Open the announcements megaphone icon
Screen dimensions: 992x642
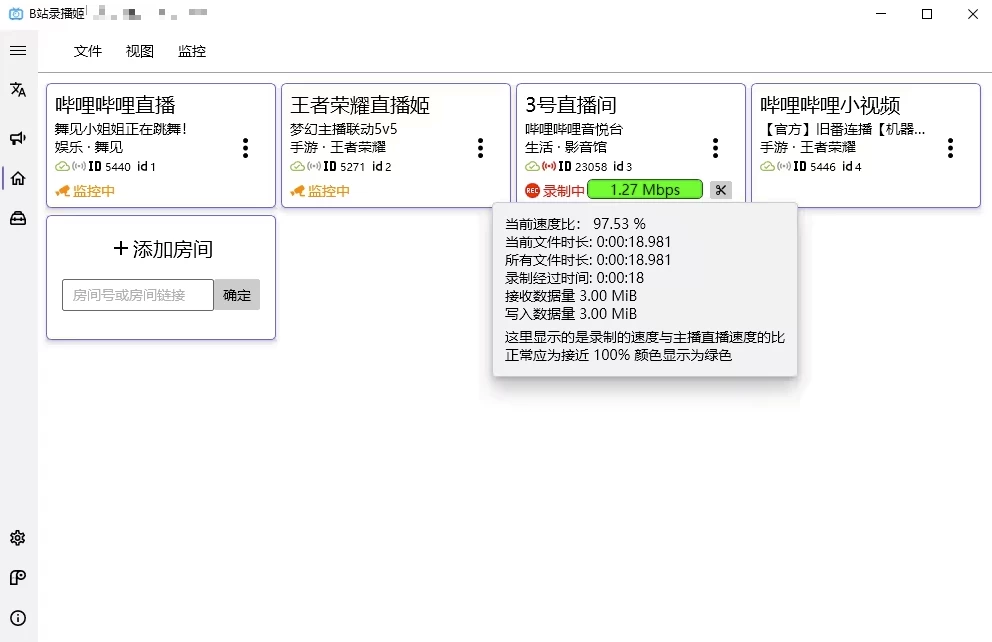[17, 138]
